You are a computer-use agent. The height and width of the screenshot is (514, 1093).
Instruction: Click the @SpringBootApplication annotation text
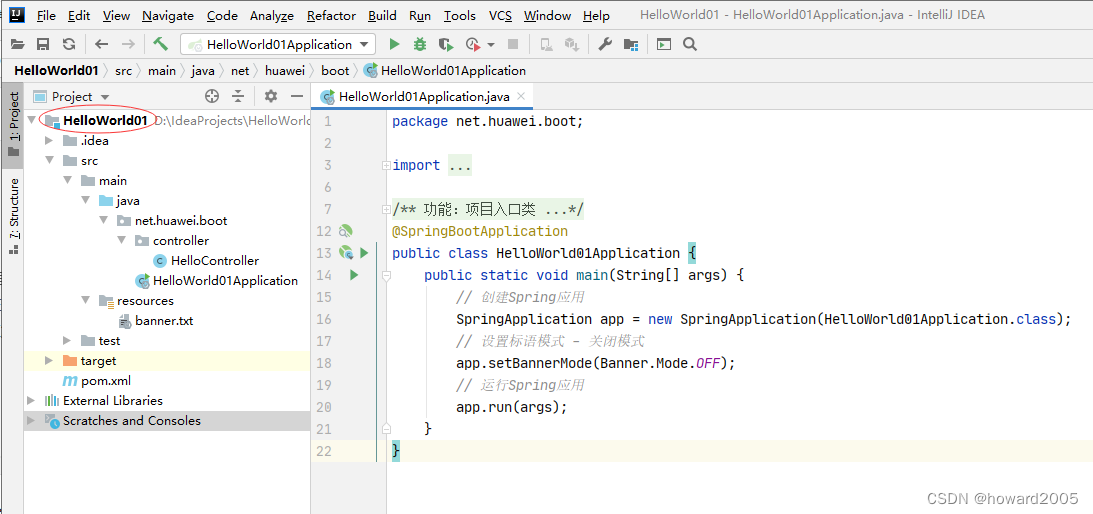[x=480, y=231]
